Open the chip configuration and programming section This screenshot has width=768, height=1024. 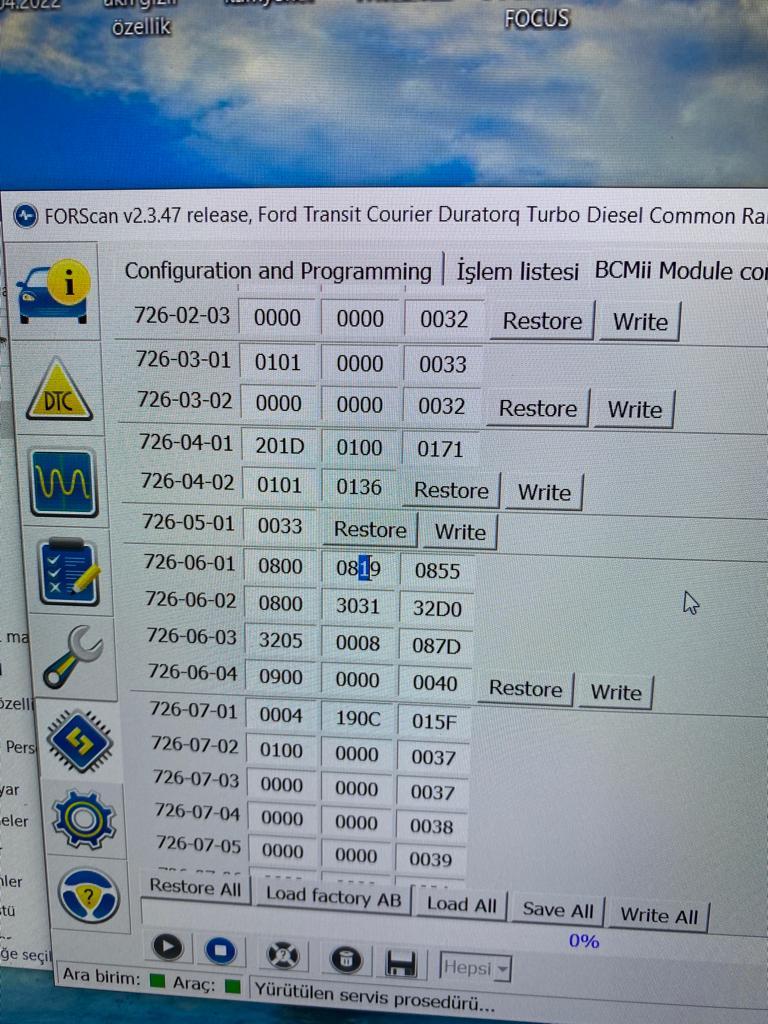[79, 741]
